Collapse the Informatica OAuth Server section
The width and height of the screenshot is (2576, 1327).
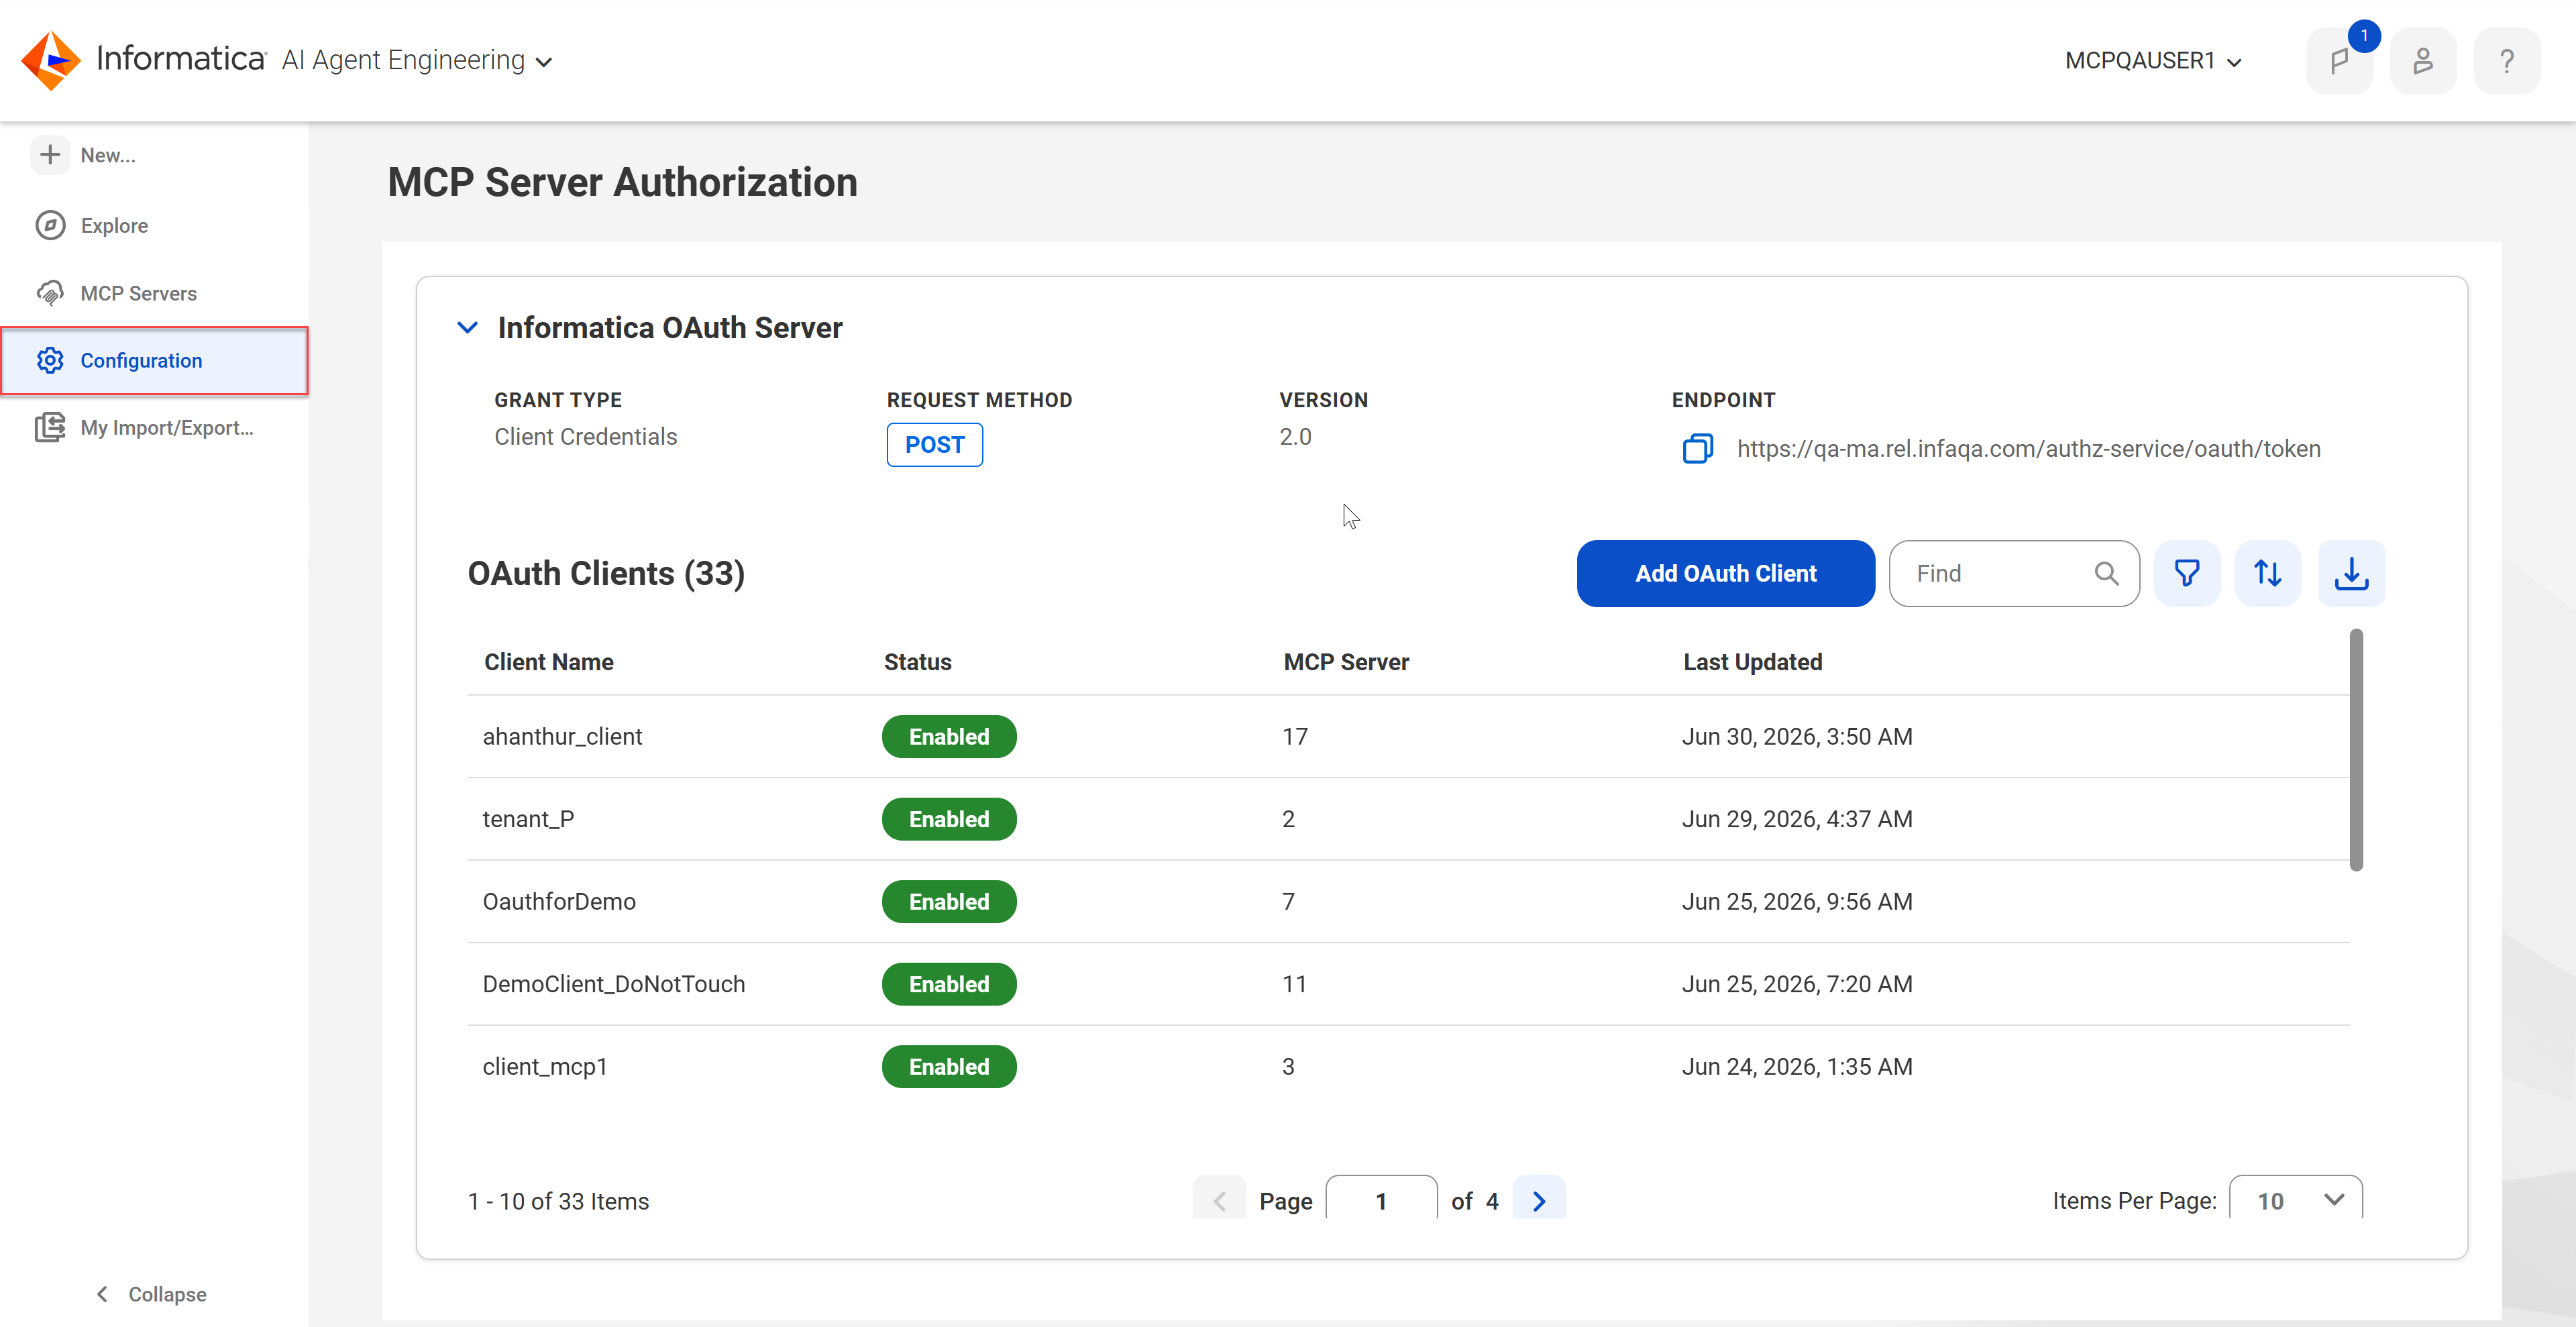[x=467, y=328]
